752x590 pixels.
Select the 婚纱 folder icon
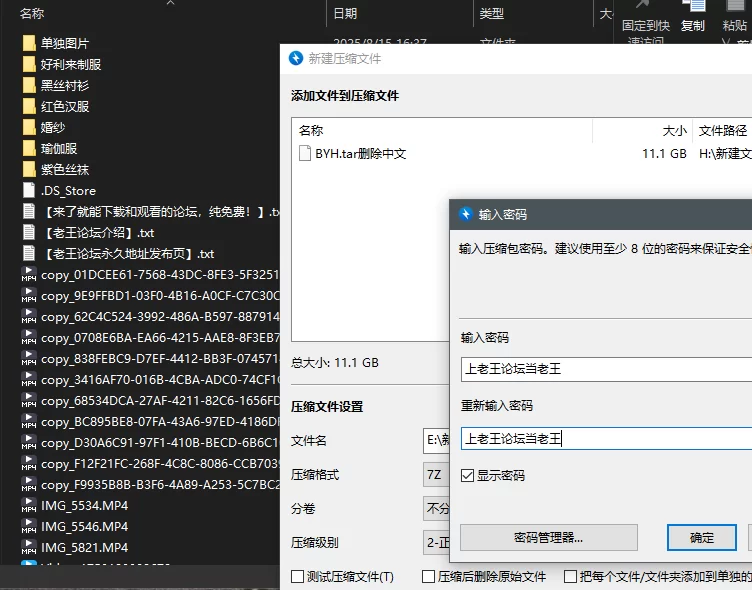[x=29, y=127]
